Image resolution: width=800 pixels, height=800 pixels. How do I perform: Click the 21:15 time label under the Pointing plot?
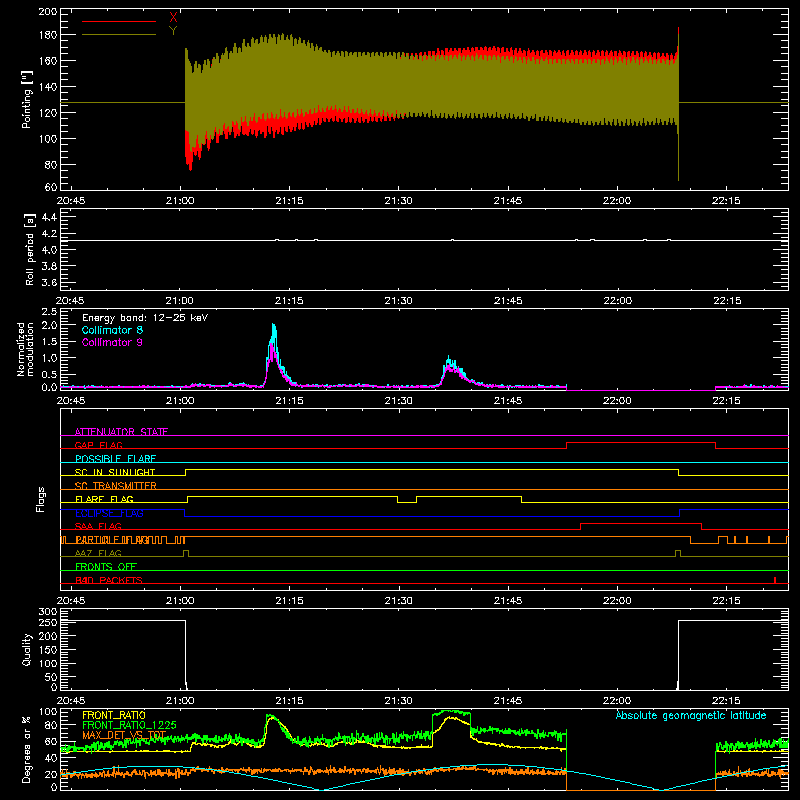289,201
